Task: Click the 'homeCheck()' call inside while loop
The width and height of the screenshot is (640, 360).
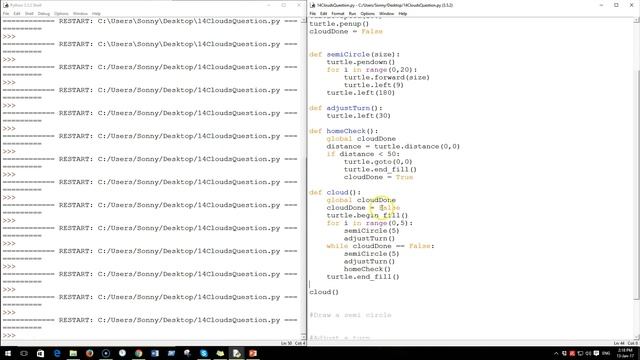Action: (x=367, y=269)
